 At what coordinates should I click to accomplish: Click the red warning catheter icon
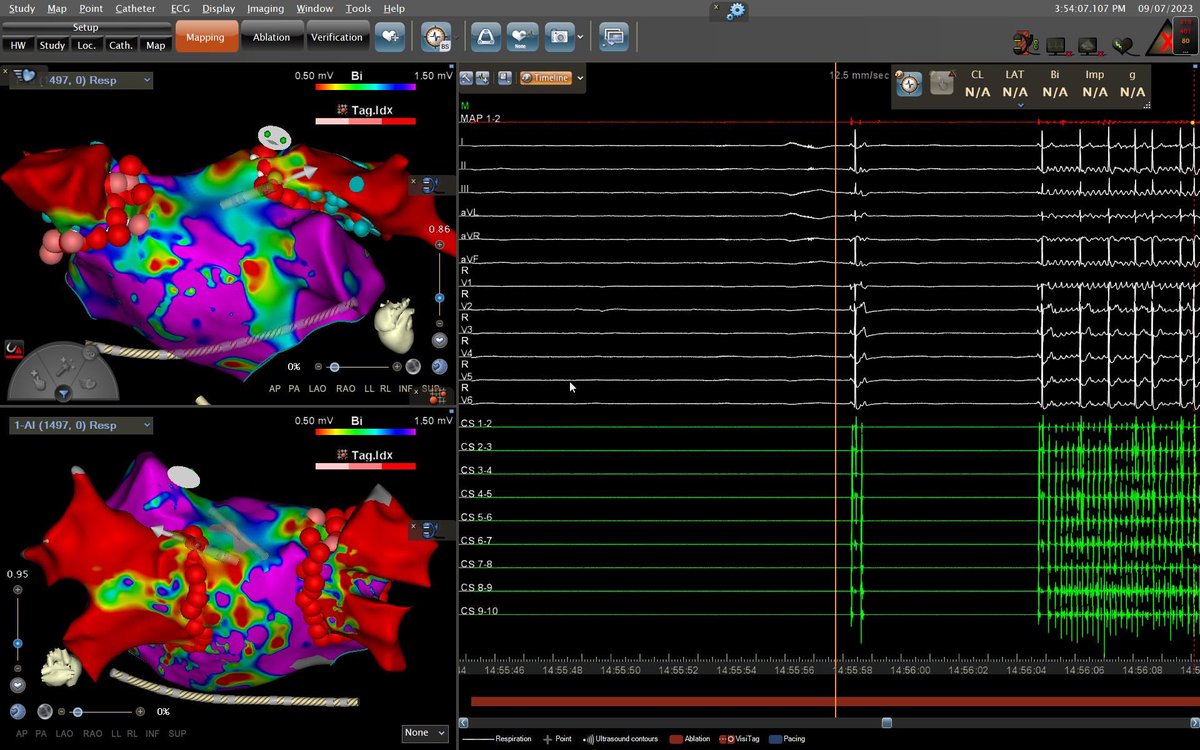click(x=14, y=349)
